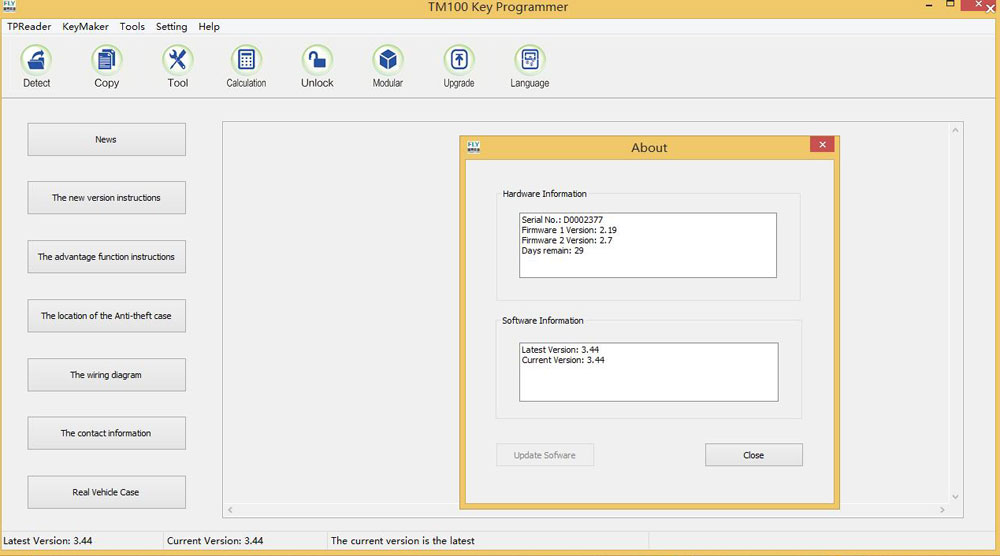Click the content pane's scroll down arrow
This screenshot has height=556, width=1000.
click(955, 496)
